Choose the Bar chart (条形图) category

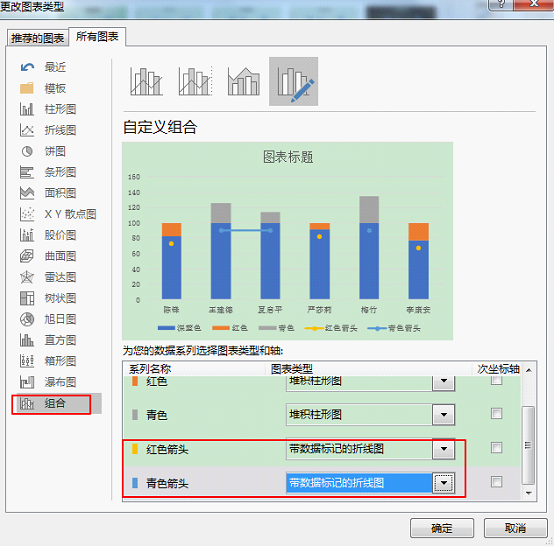pyautogui.click(x=48, y=172)
